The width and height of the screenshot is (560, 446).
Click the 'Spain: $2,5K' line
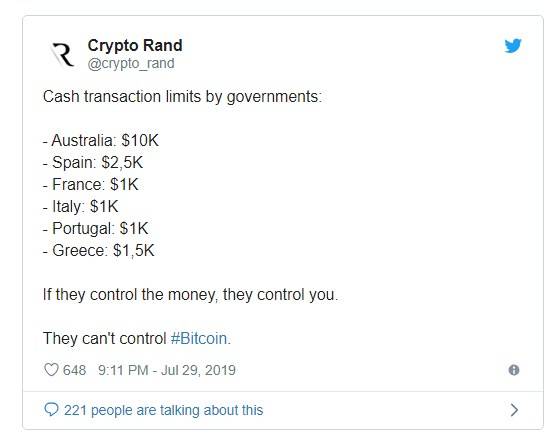[93, 162]
